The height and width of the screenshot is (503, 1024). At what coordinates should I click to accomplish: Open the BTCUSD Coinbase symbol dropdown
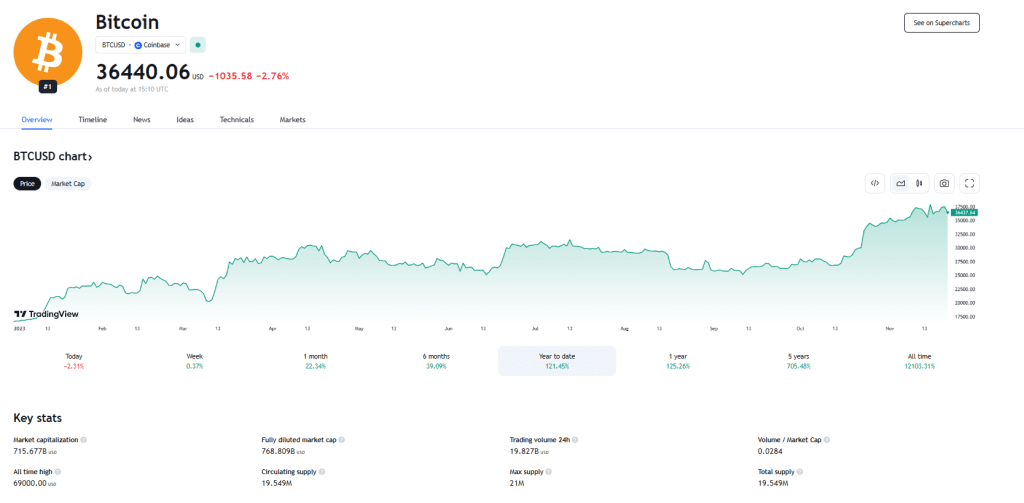pos(141,44)
